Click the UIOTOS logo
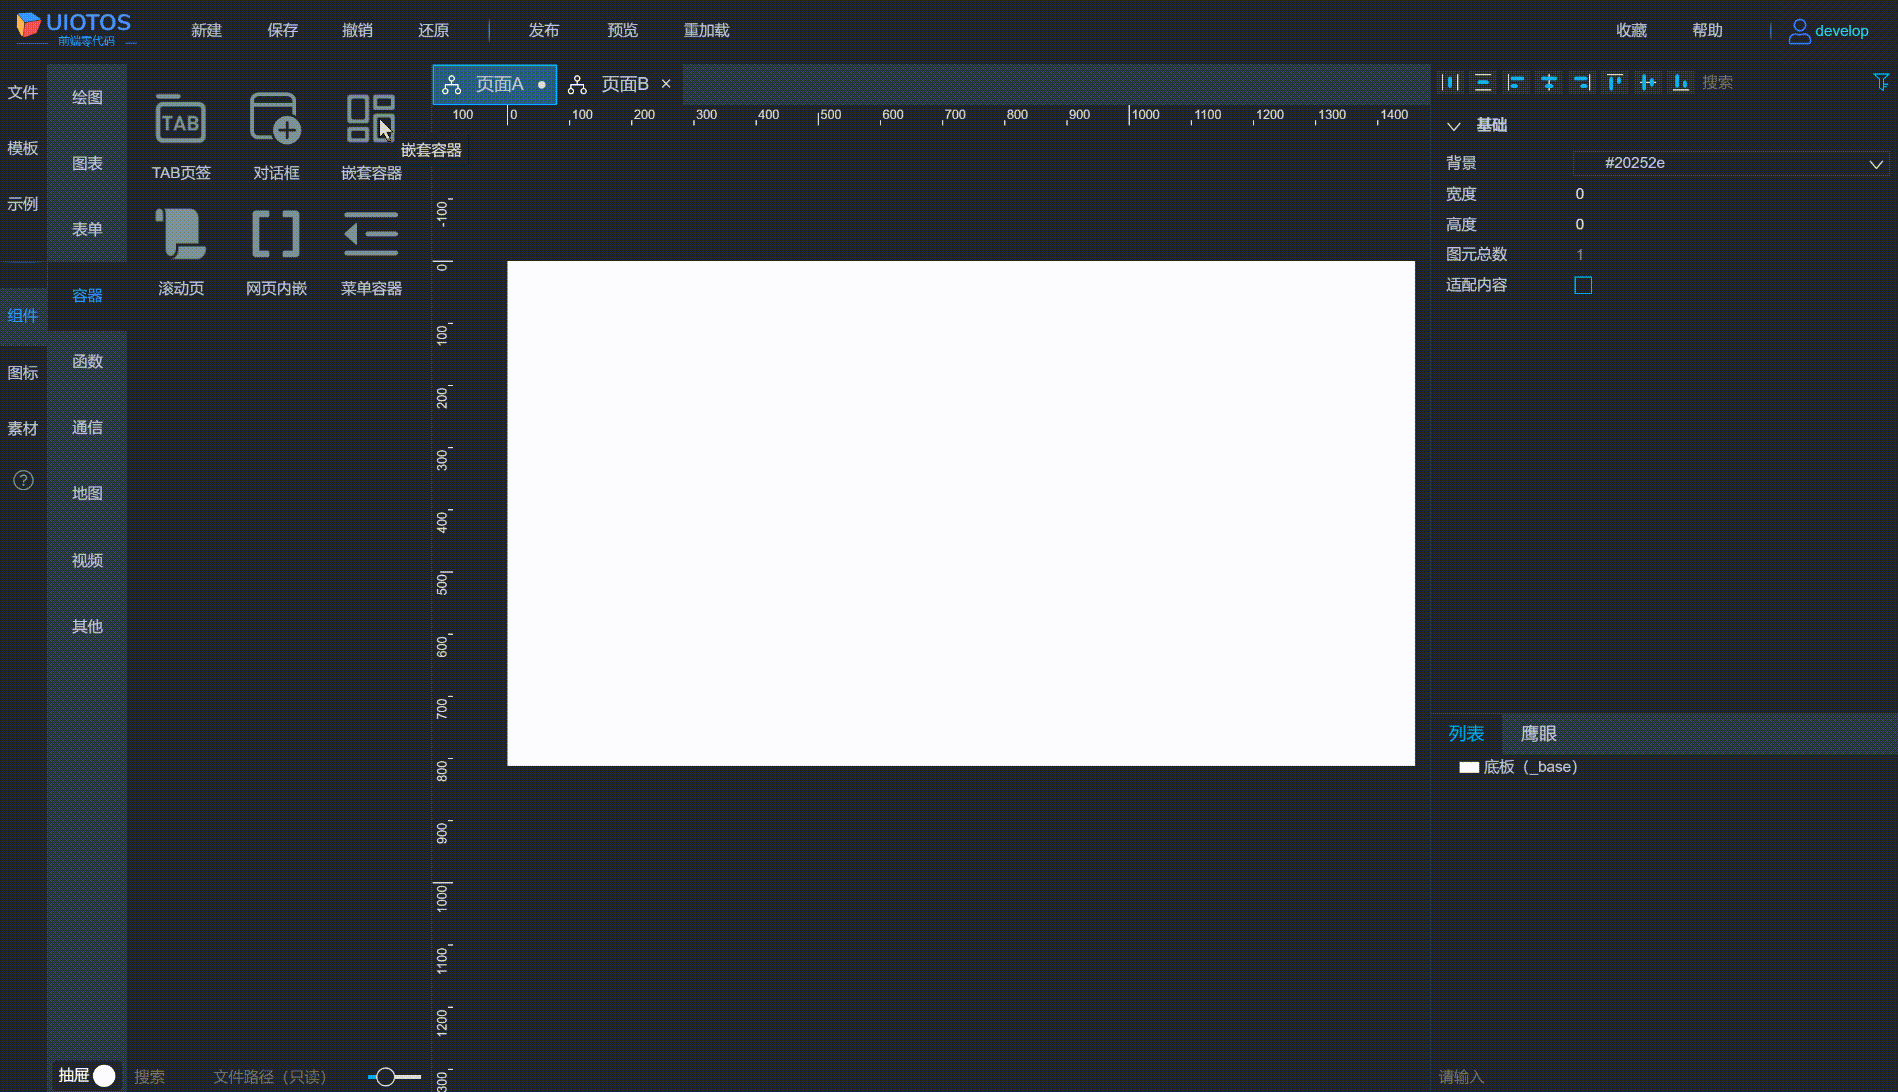Screen dimensions: 1898x1092 [74, 28]
